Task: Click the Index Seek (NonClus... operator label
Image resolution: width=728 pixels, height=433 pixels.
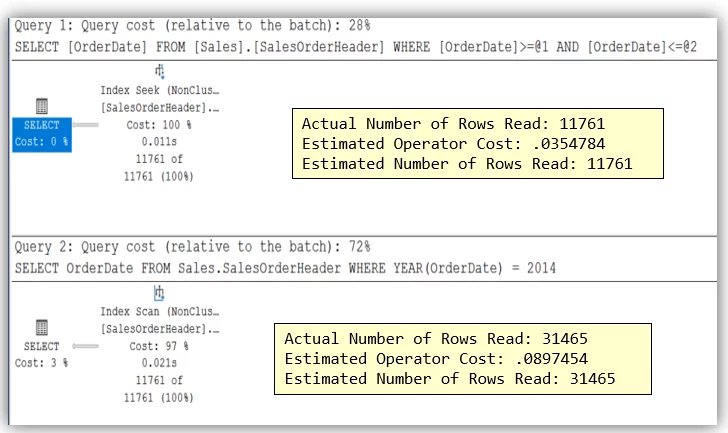Action: click(159, 90)
